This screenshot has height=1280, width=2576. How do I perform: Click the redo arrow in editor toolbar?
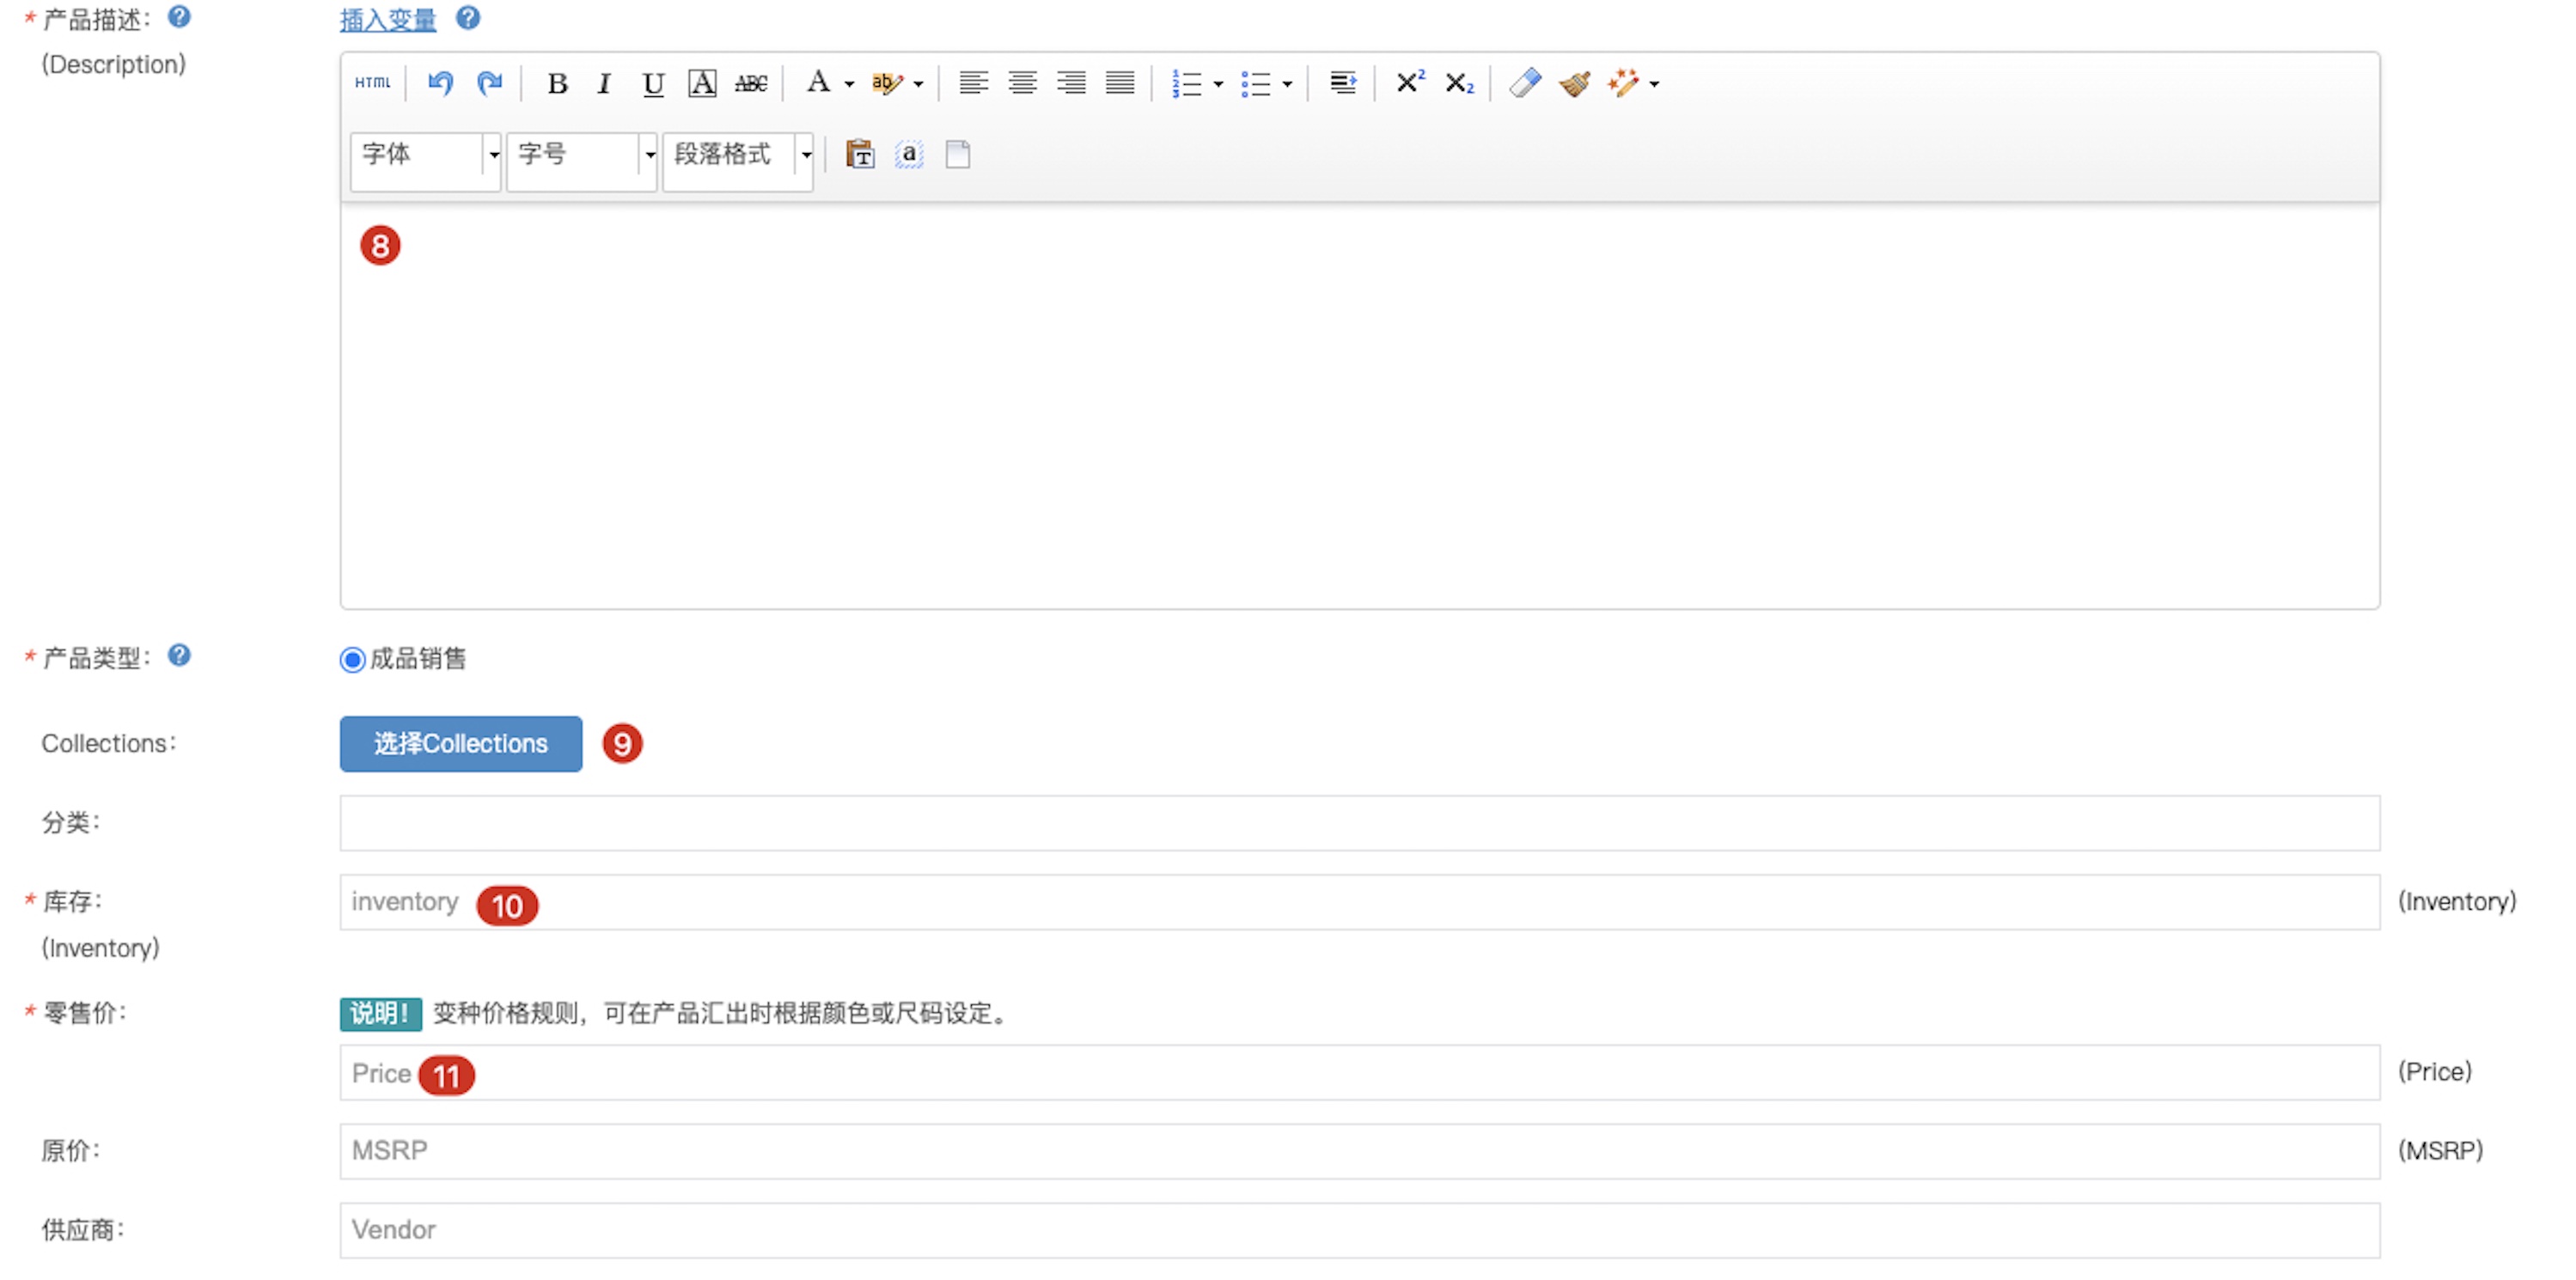click(489, 83)
